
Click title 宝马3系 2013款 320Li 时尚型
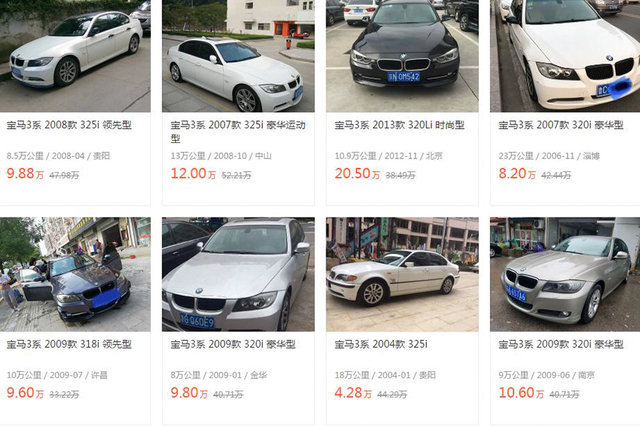[x=399, y=125]
